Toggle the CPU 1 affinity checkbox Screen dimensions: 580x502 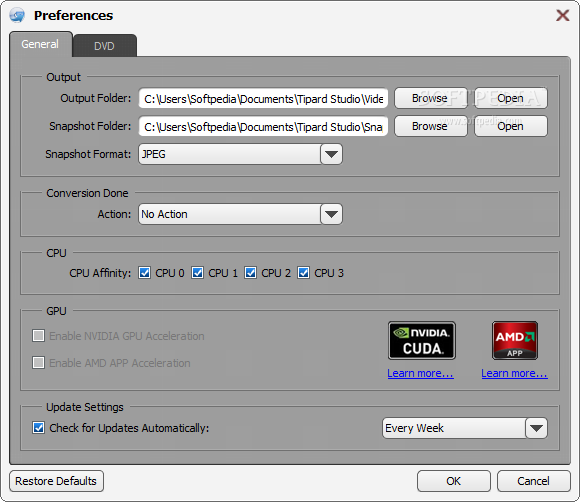click(198, 273)
